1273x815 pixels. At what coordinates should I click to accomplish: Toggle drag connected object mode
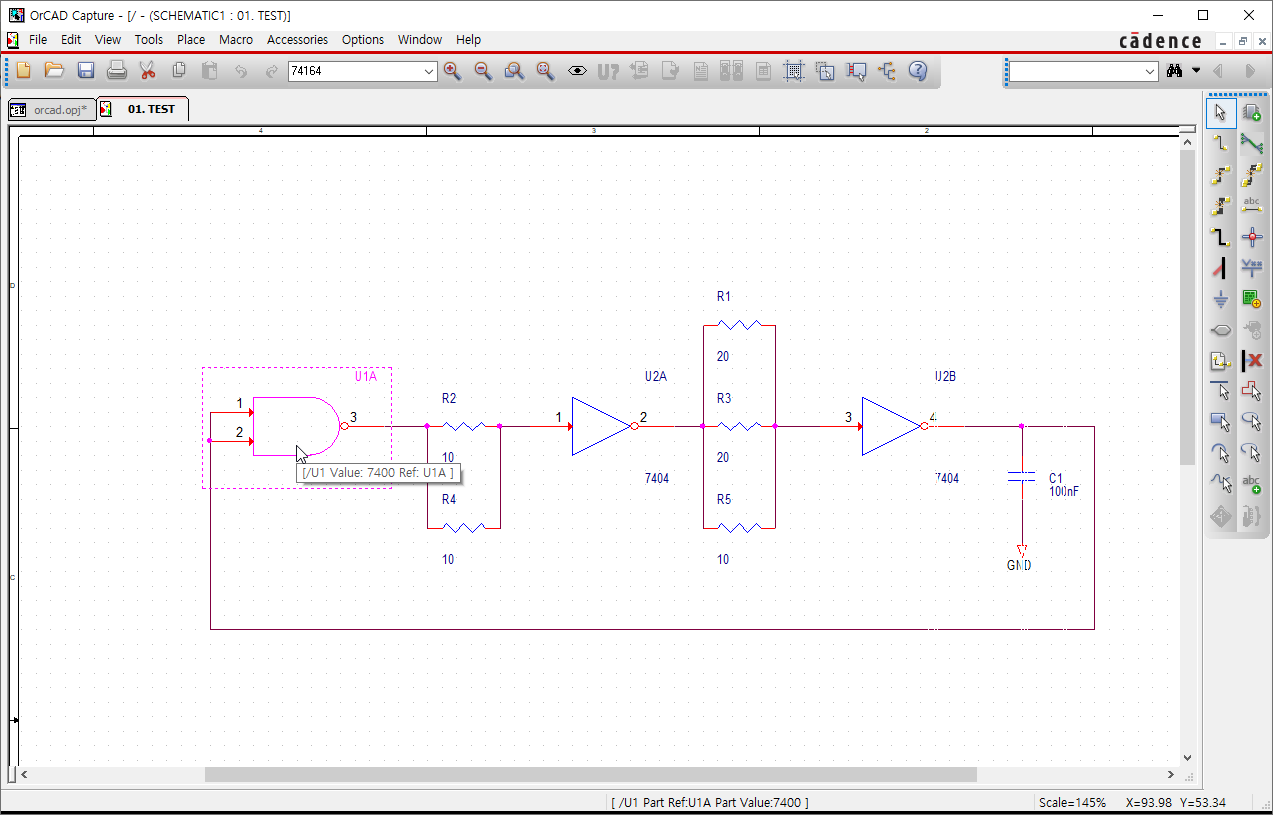coord(856,71)
